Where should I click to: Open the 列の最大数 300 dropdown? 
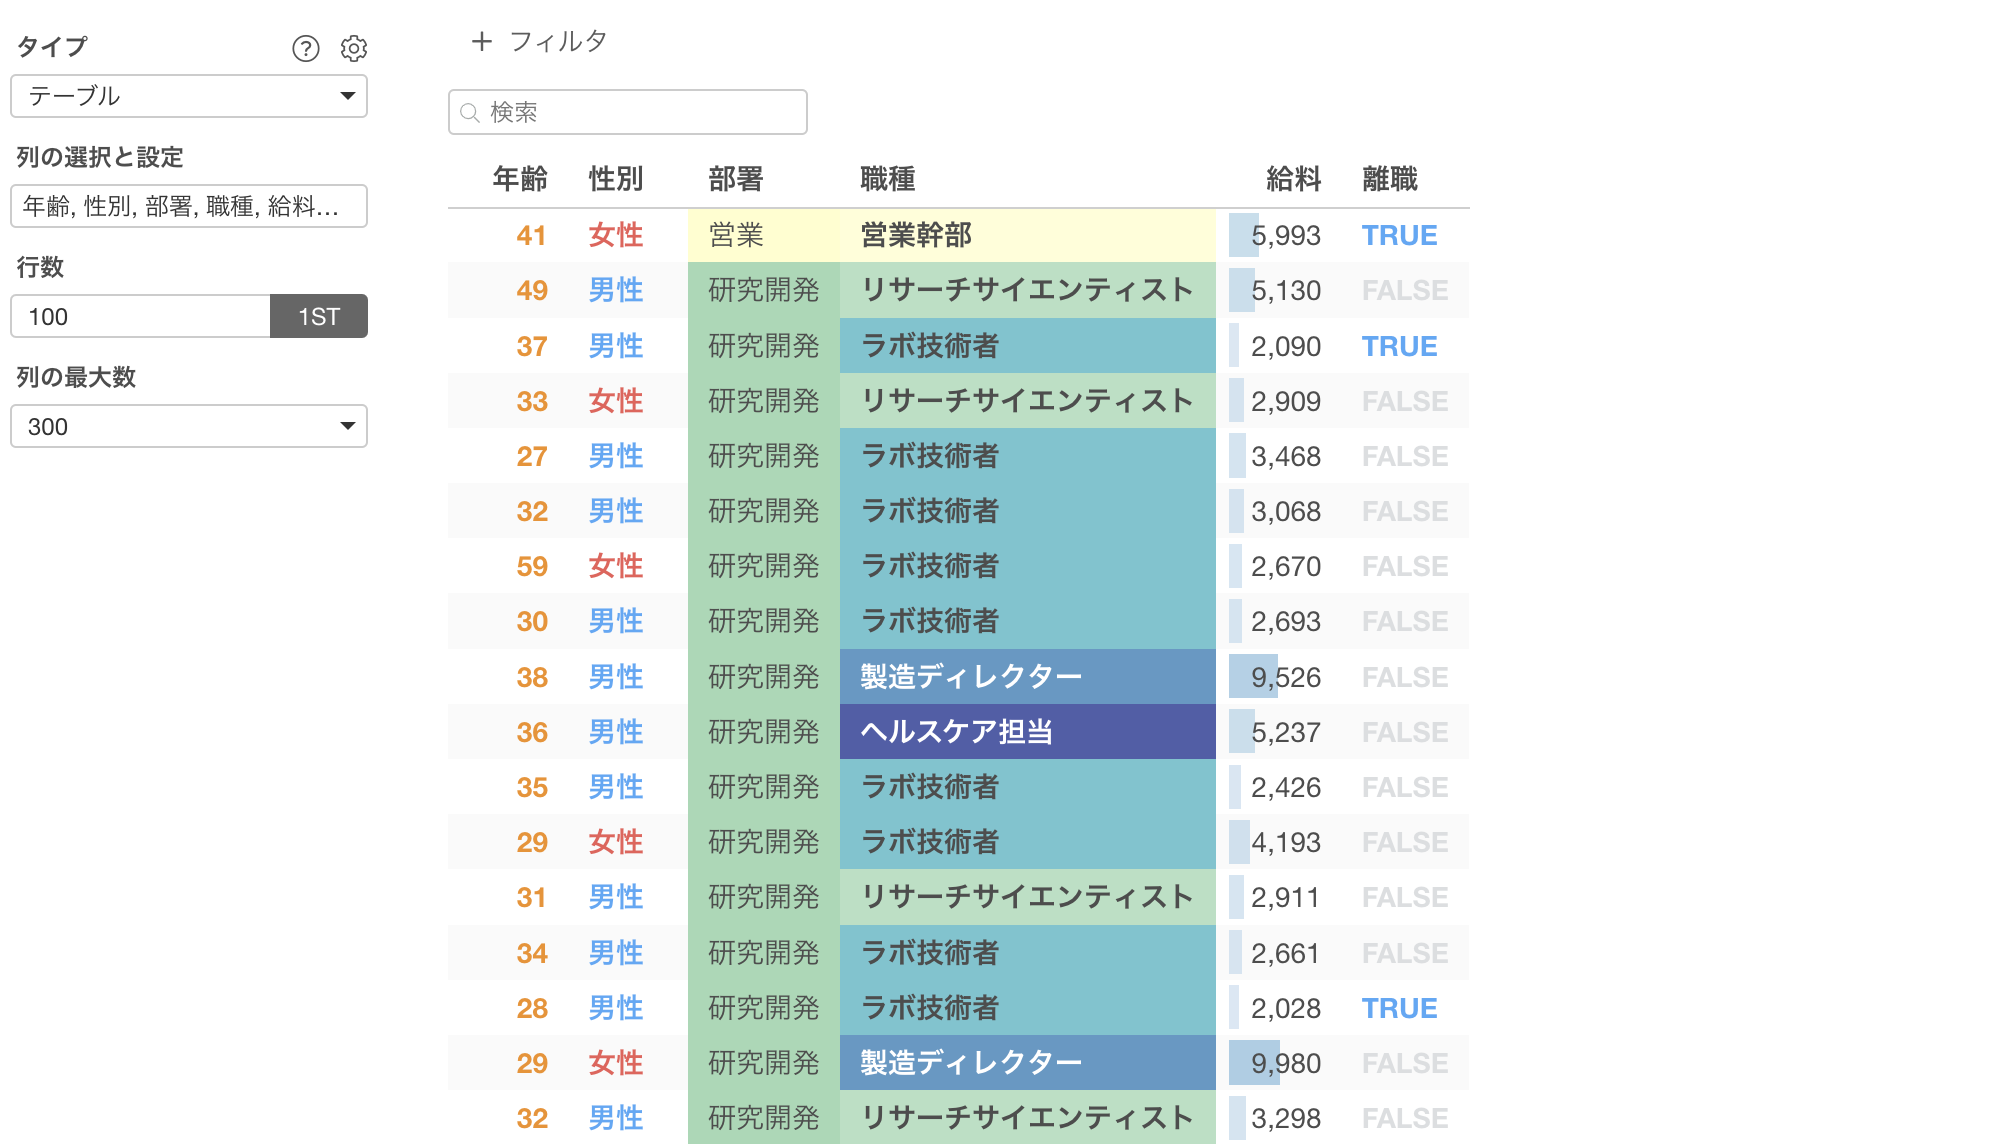pyautogui.click(x=189, y=426)
